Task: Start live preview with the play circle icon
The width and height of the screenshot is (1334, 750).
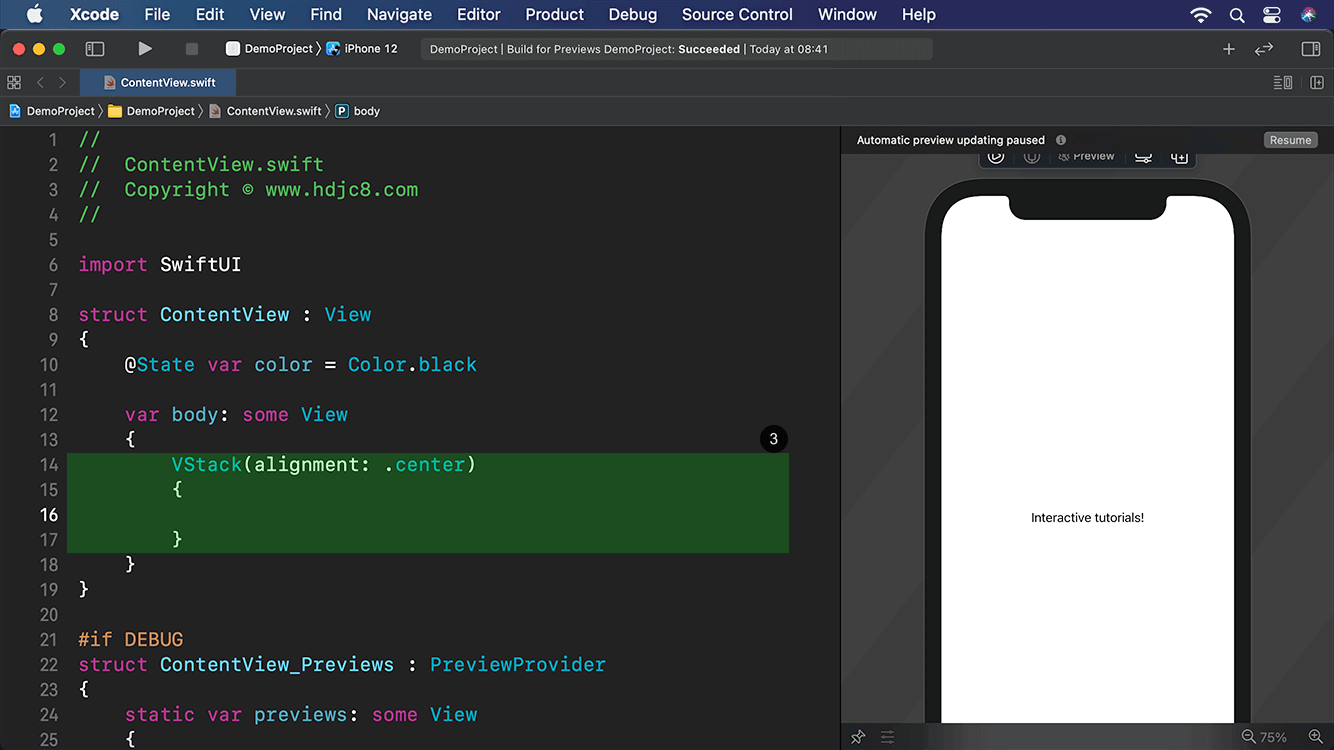Action: (x=996, y=157)
